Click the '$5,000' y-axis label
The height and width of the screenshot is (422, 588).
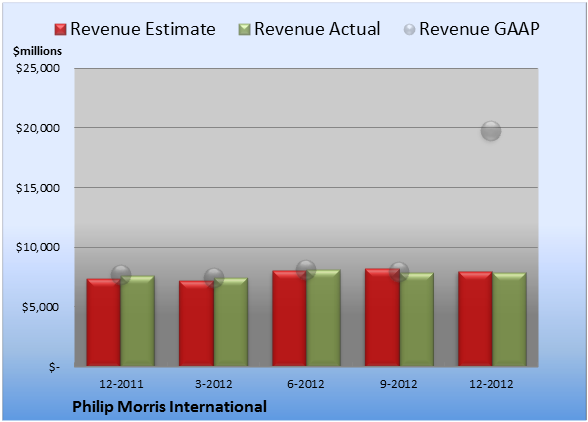click(40, 307)
